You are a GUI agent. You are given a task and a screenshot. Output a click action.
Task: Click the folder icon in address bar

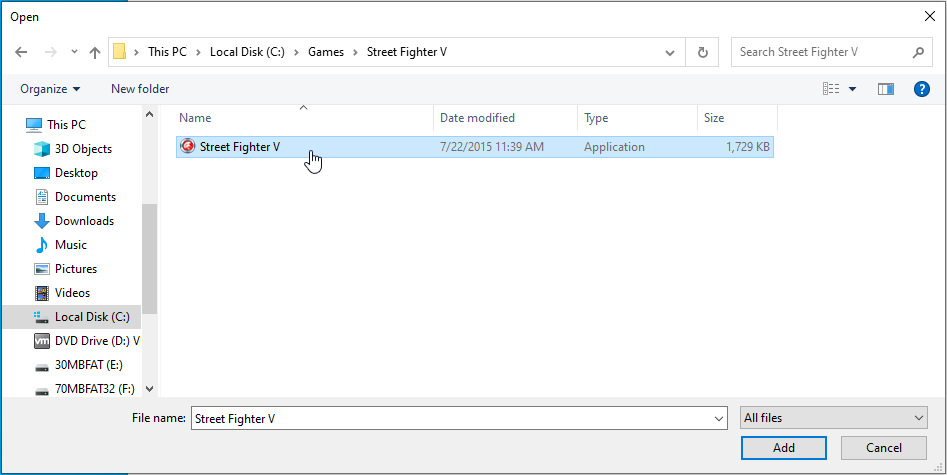(120, 51)
